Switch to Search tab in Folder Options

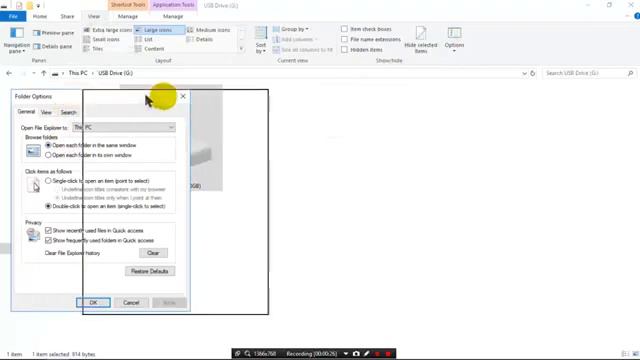68,112
